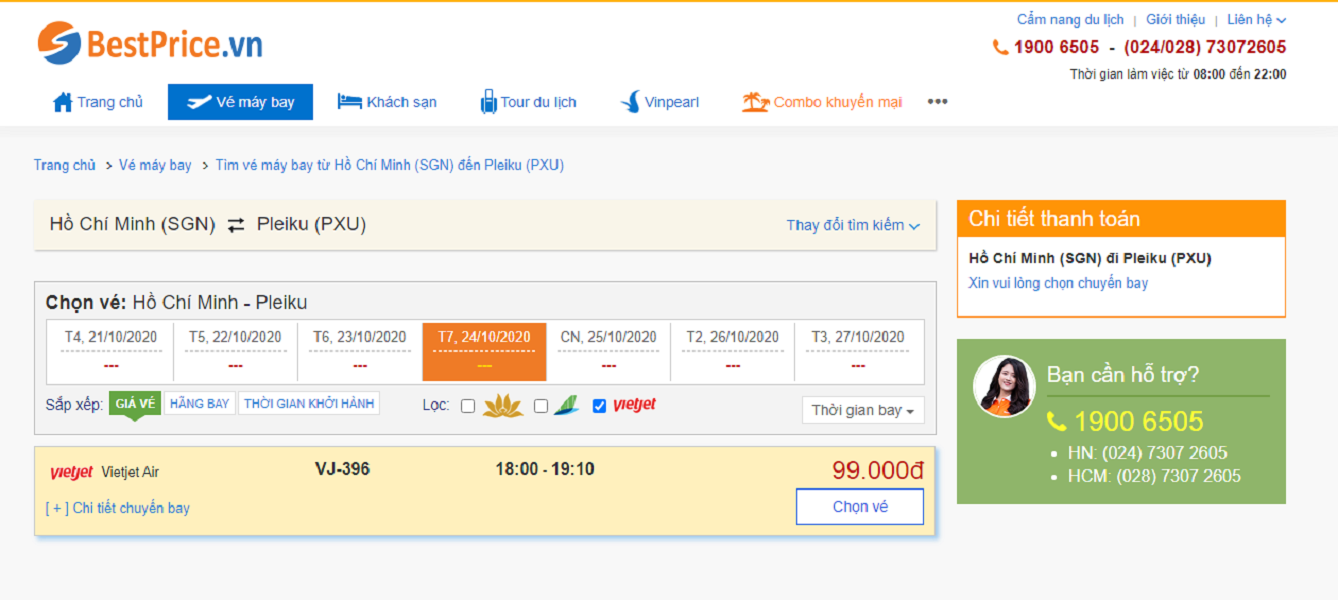Click HN: (024) 7307 2605 number
The image size is (1338, 600).
click(x=1148, y=453)
